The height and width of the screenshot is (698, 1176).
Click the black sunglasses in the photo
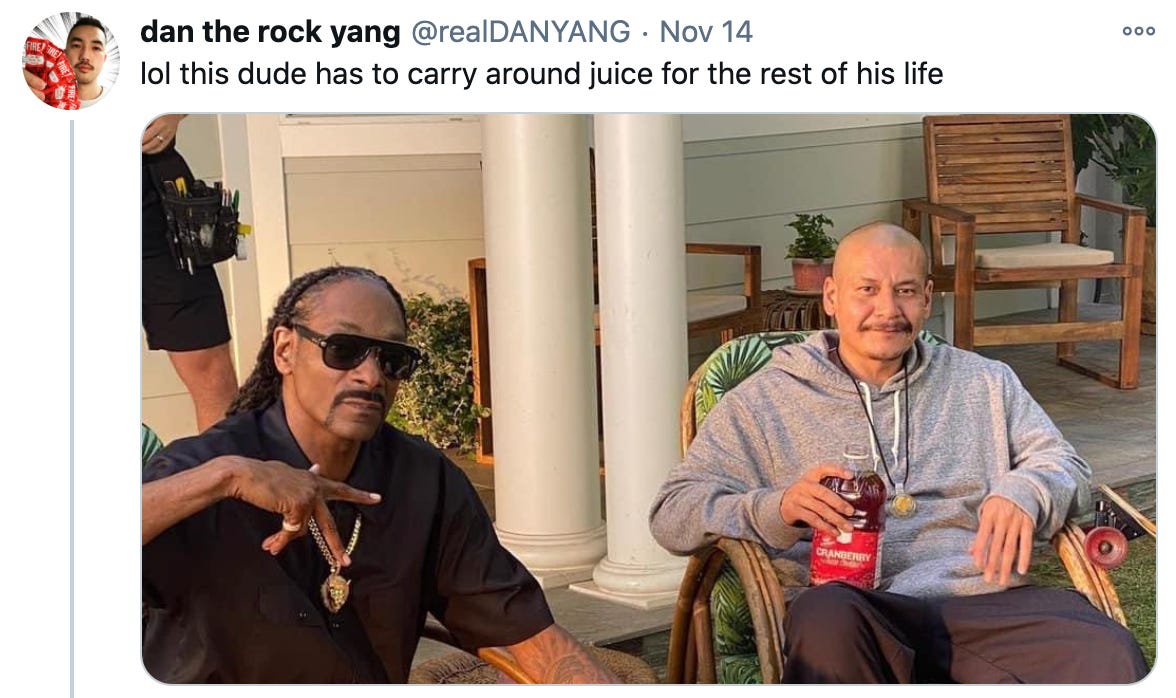point(357,351)
